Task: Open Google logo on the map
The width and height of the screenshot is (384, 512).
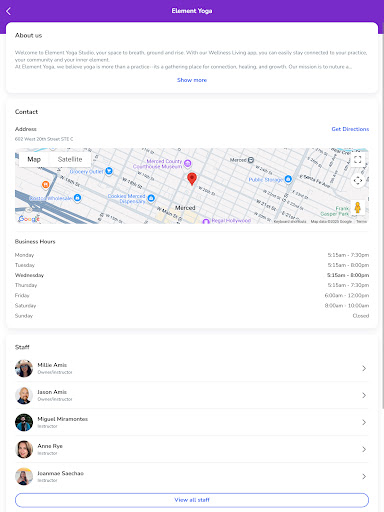Action: (29, 219)
